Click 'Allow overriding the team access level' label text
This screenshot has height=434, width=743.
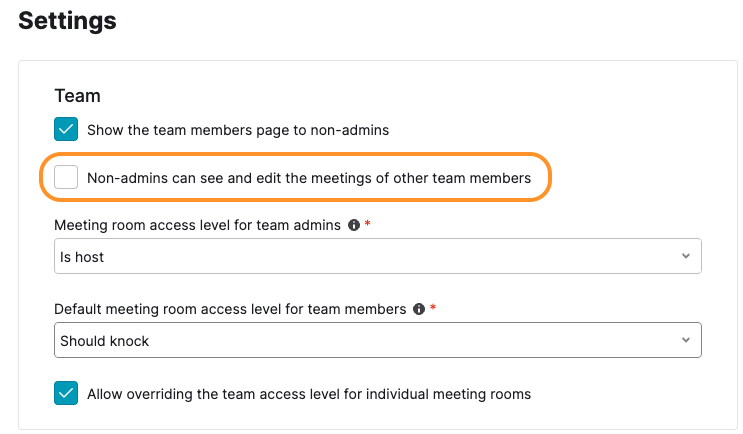(x=308, y=394)
